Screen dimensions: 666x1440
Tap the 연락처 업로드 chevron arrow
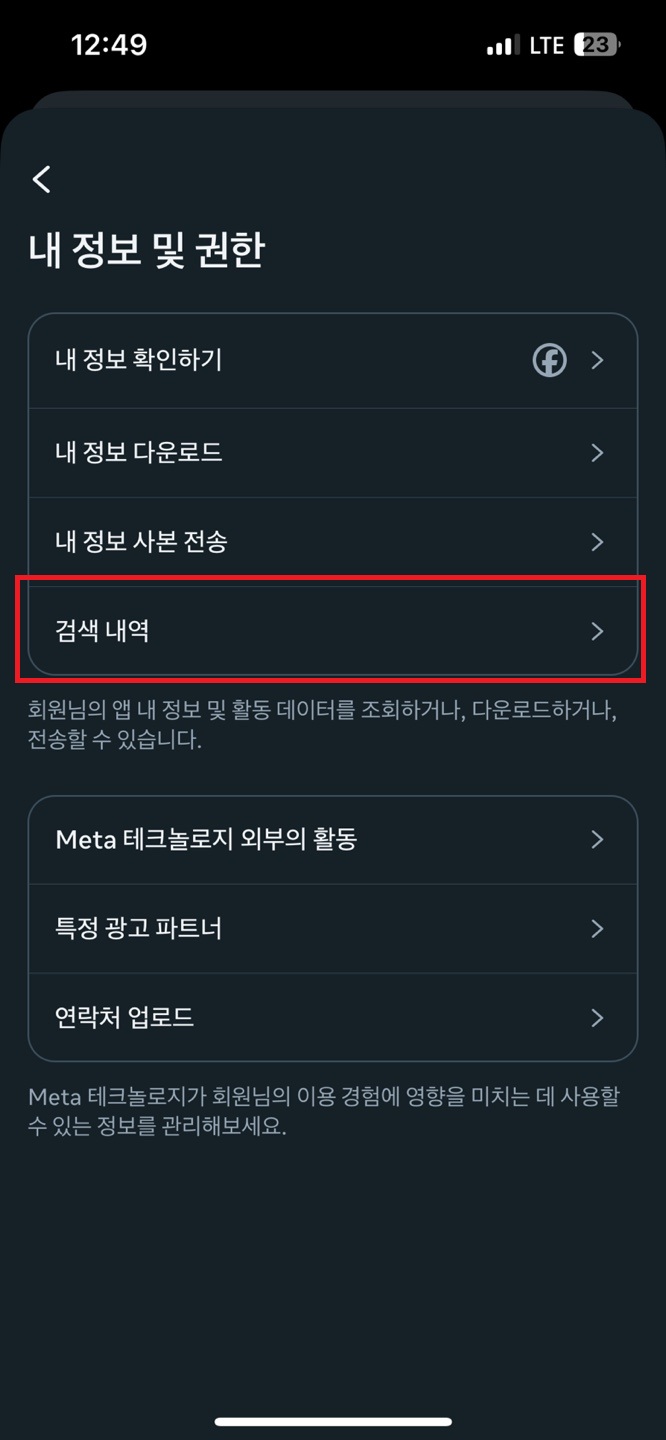point(597,1018)
